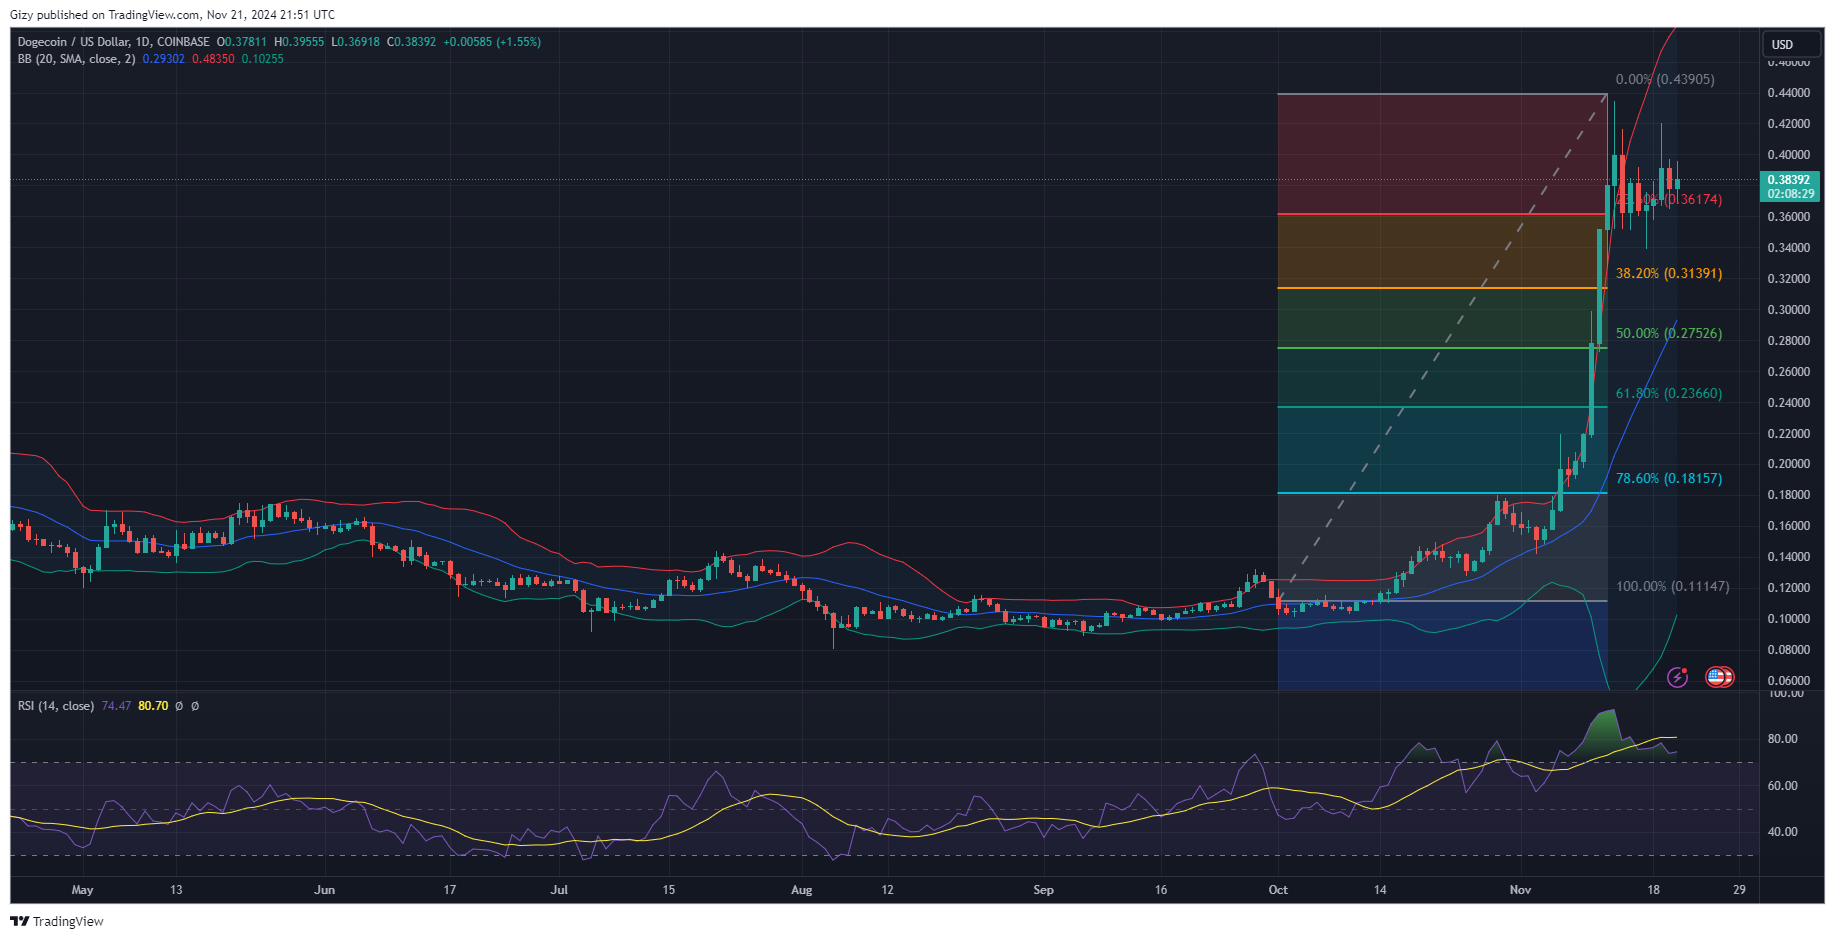Click the 38.20% (0.31391) Fibonacci label
Screen dimensions: 1835x939
(1669, 273)
